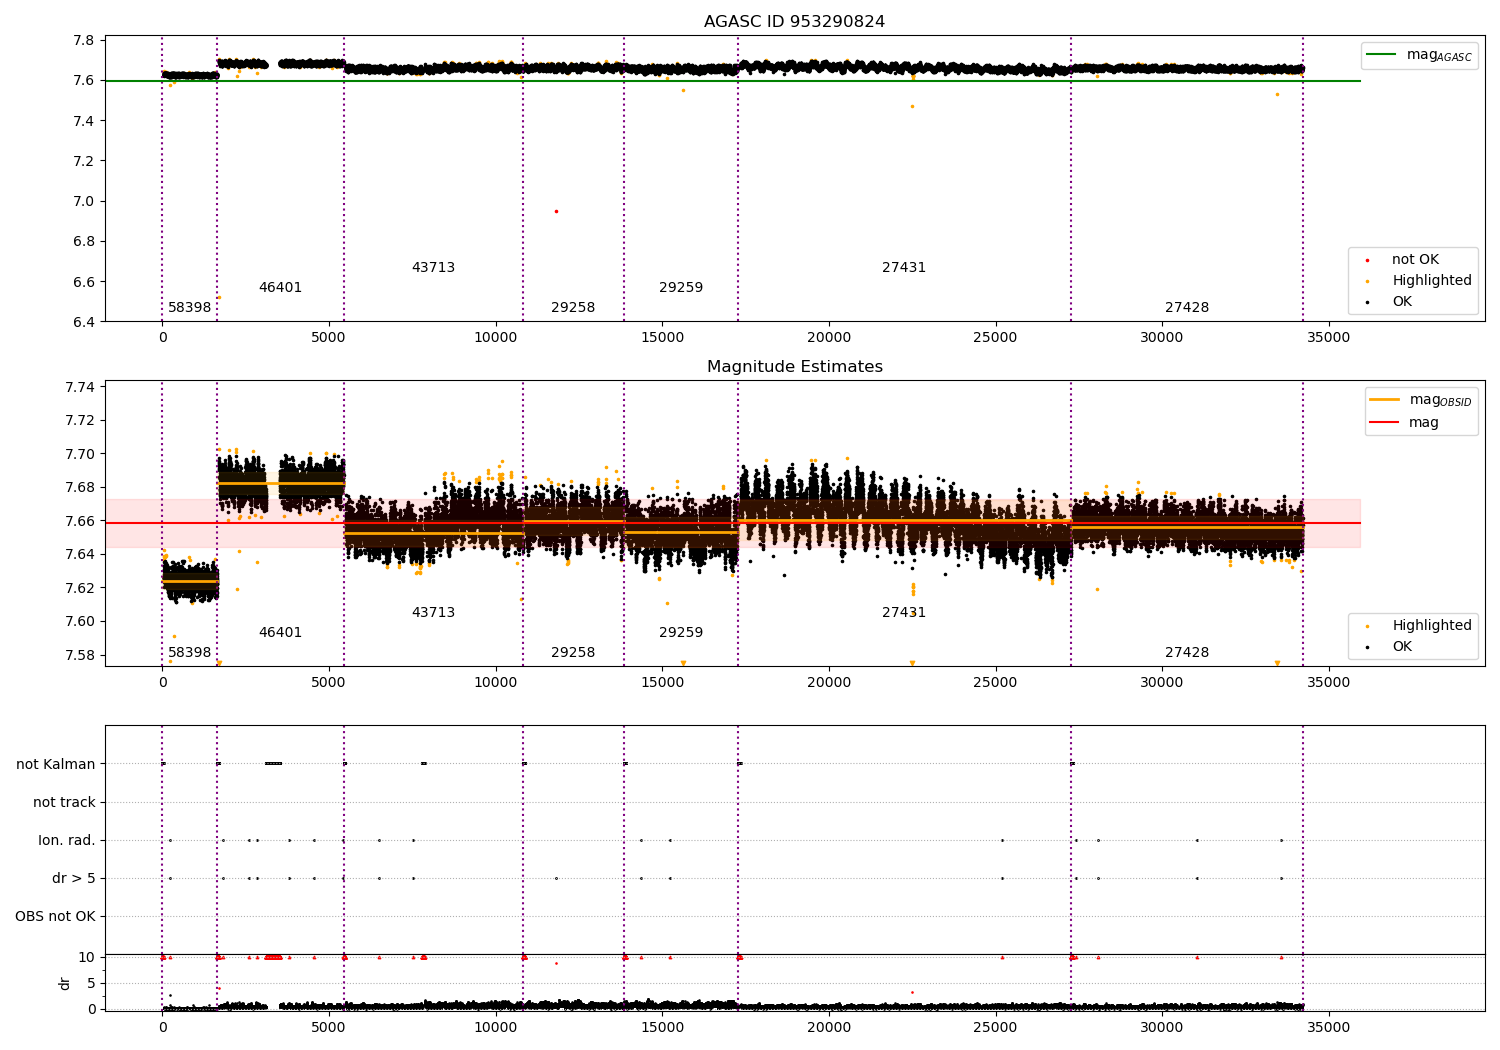Click obsid label 46401 in the AGASC ID plot

click(280, 288)
